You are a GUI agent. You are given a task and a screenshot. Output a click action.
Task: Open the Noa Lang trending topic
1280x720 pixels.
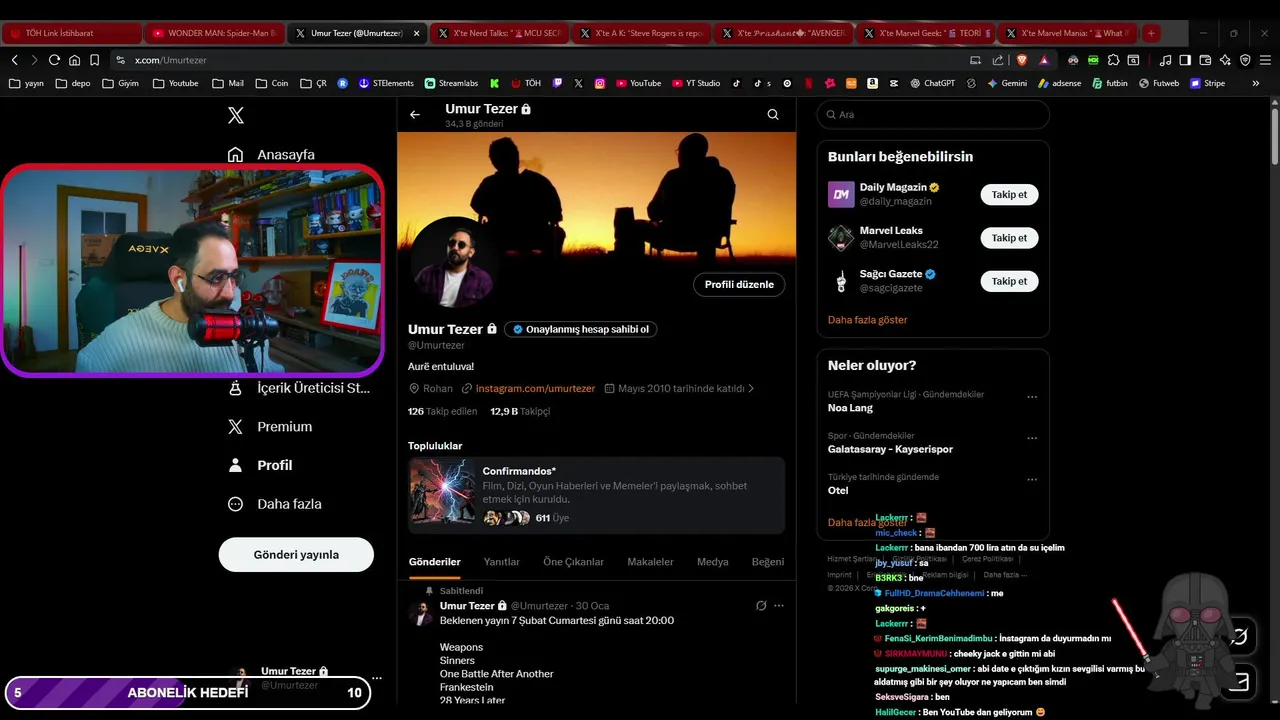pyautogui.click(x=850, y=408)
